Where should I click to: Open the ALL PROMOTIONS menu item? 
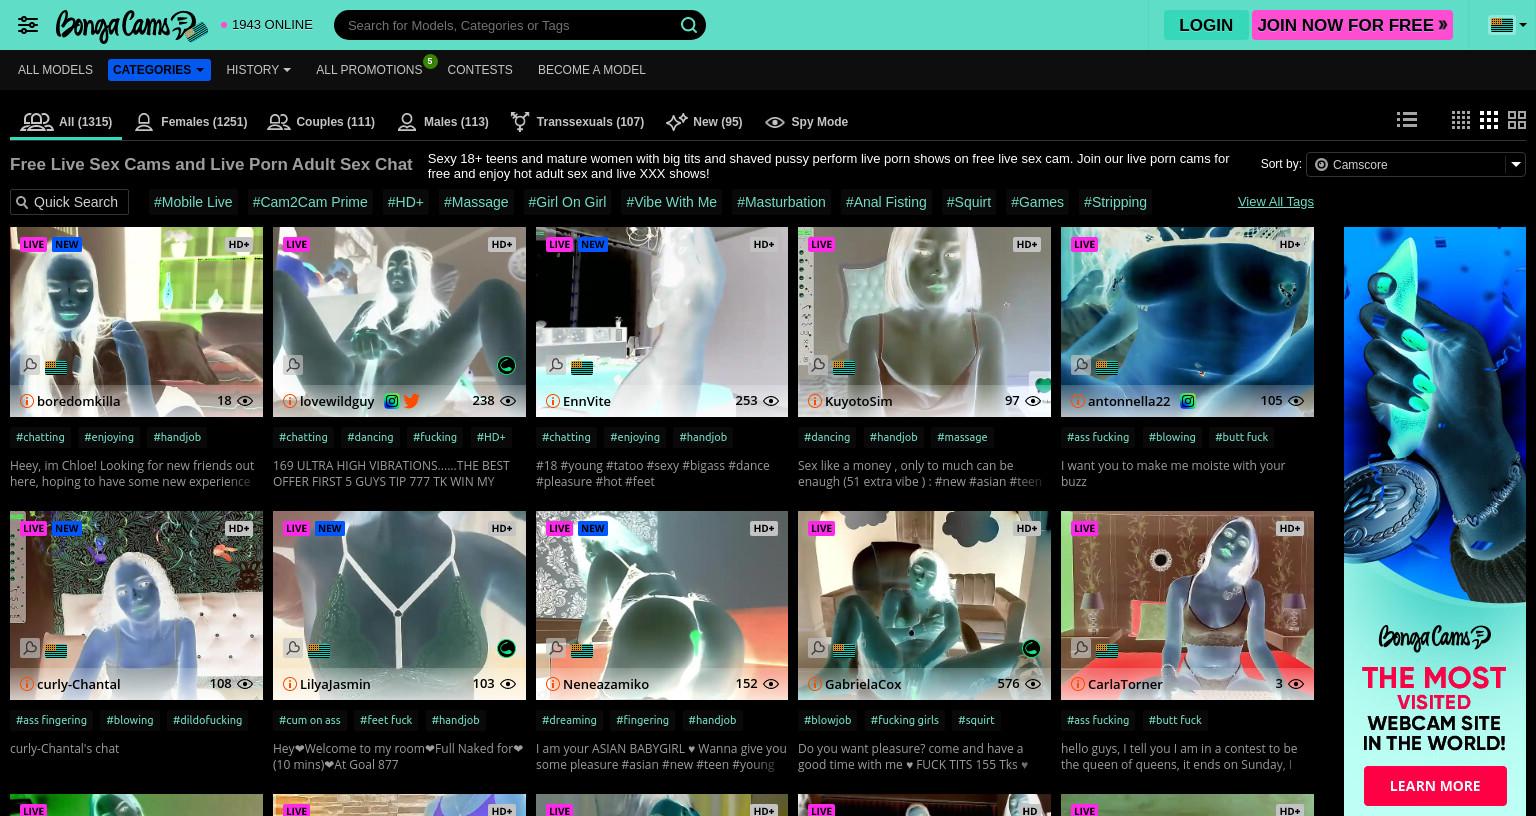pos(369,70)
